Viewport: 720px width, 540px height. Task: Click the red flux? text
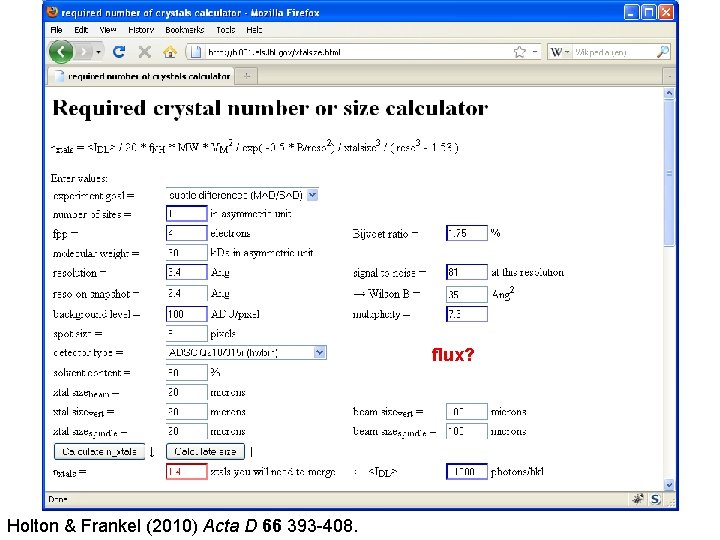tap(453, 354)
